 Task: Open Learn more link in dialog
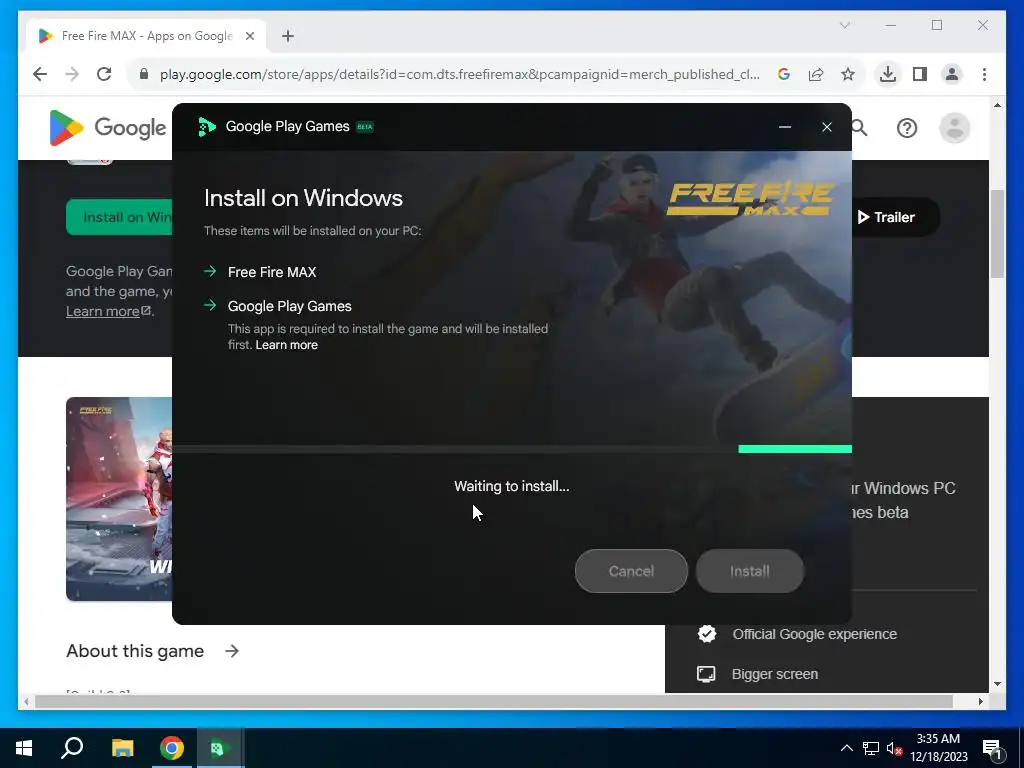point(286,345)
